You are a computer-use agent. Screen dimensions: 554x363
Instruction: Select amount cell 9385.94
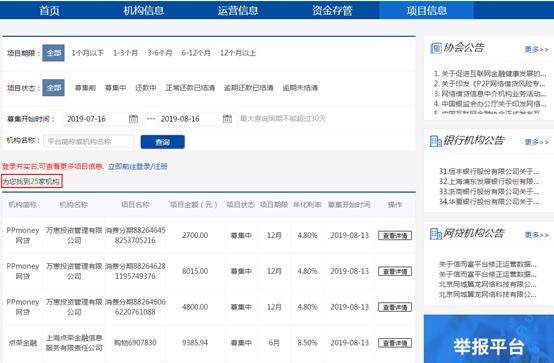(195, 343)
